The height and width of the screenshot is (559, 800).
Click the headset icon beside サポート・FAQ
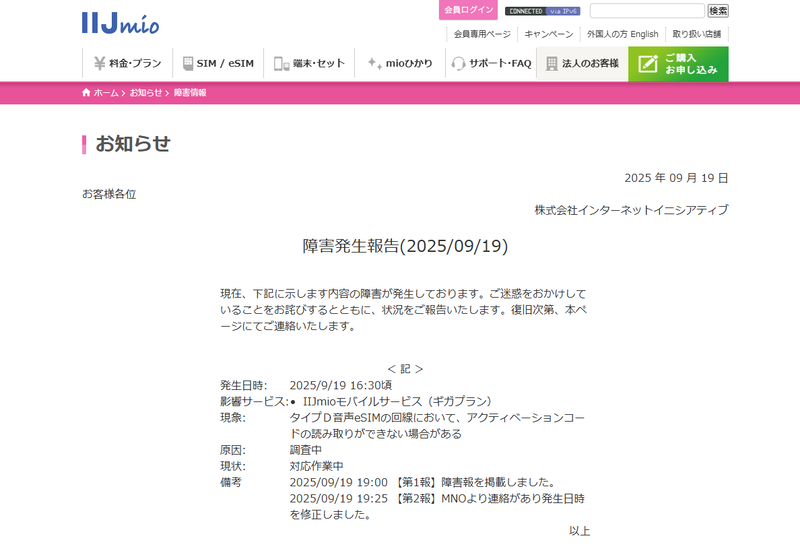(458, 64)
